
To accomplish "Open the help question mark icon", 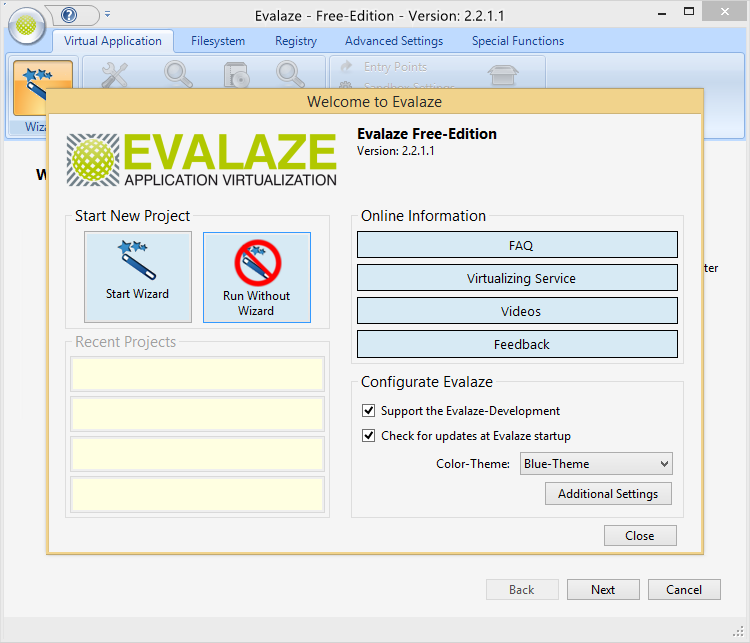I will (x=69, y=15).
